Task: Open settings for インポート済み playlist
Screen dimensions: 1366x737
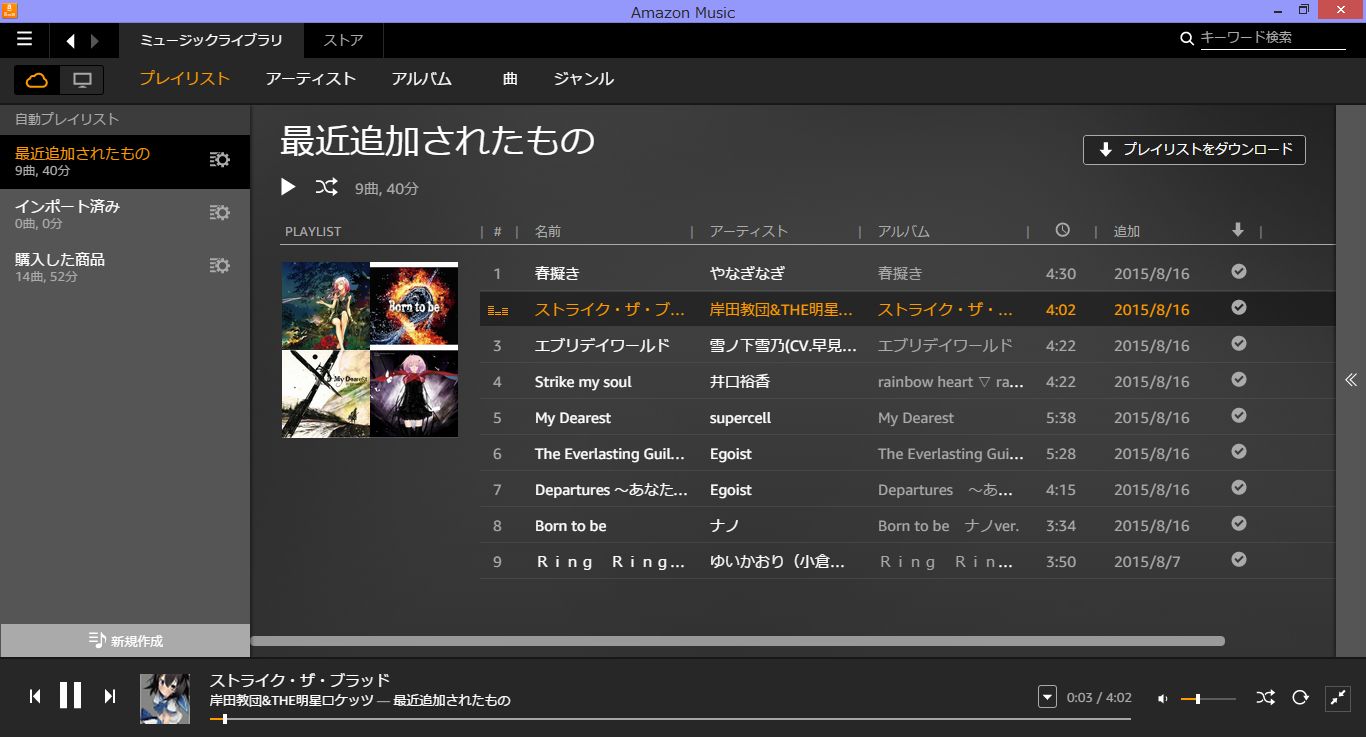Action: coord(220,213)
